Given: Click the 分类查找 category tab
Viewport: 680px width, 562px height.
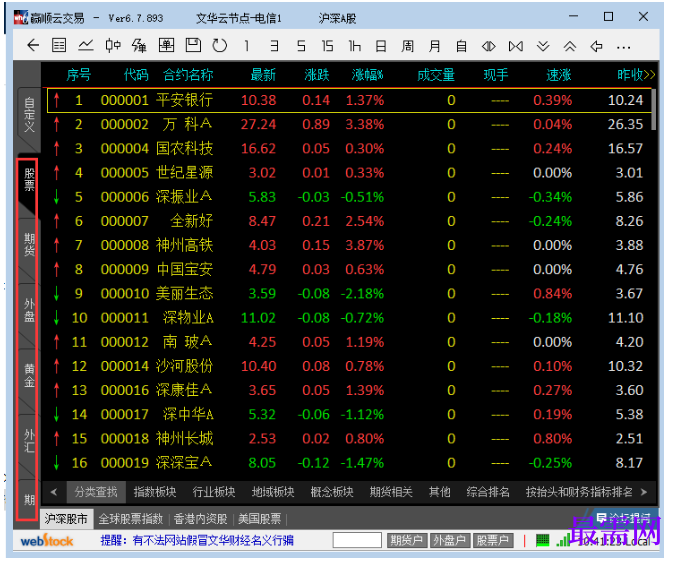Looking at the screenshot, I should click(96, 492).
